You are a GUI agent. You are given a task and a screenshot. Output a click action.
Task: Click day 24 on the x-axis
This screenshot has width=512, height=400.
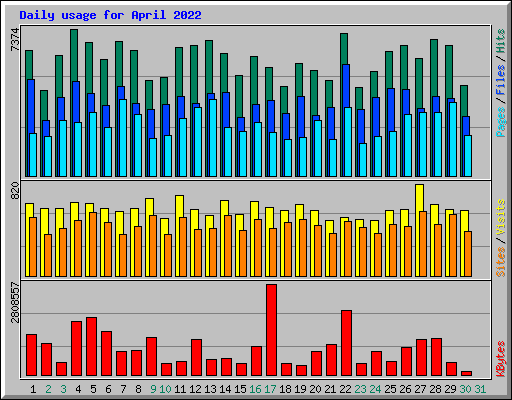(375, 389)
